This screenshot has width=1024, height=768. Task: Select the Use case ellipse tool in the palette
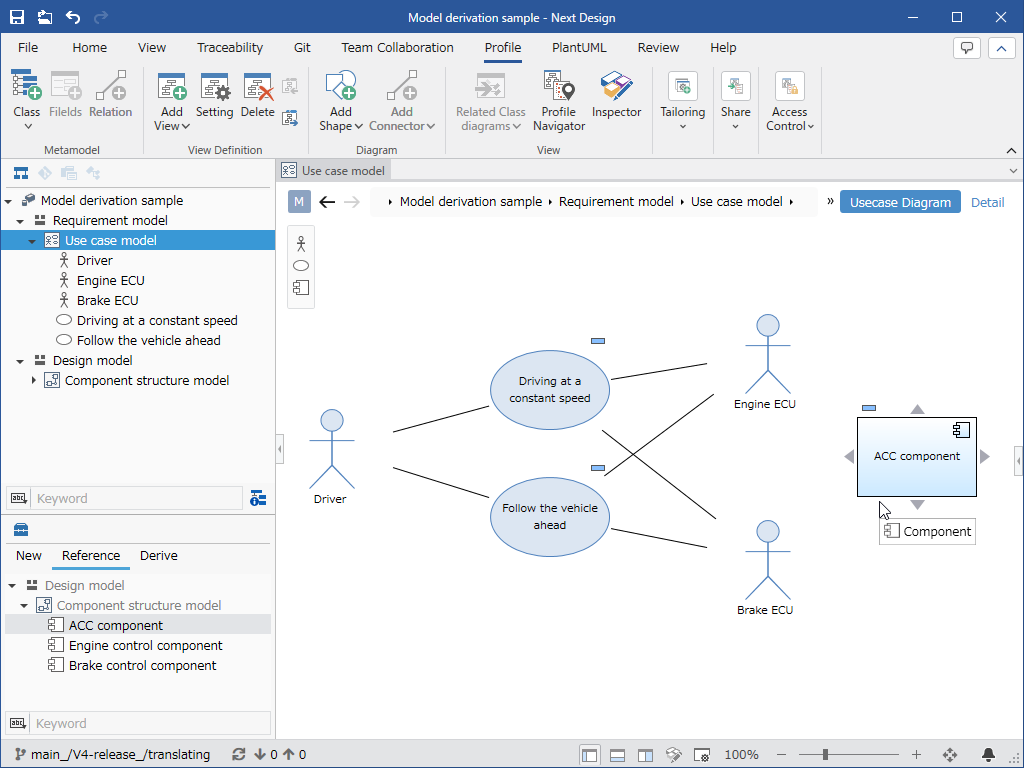(300, 265)
